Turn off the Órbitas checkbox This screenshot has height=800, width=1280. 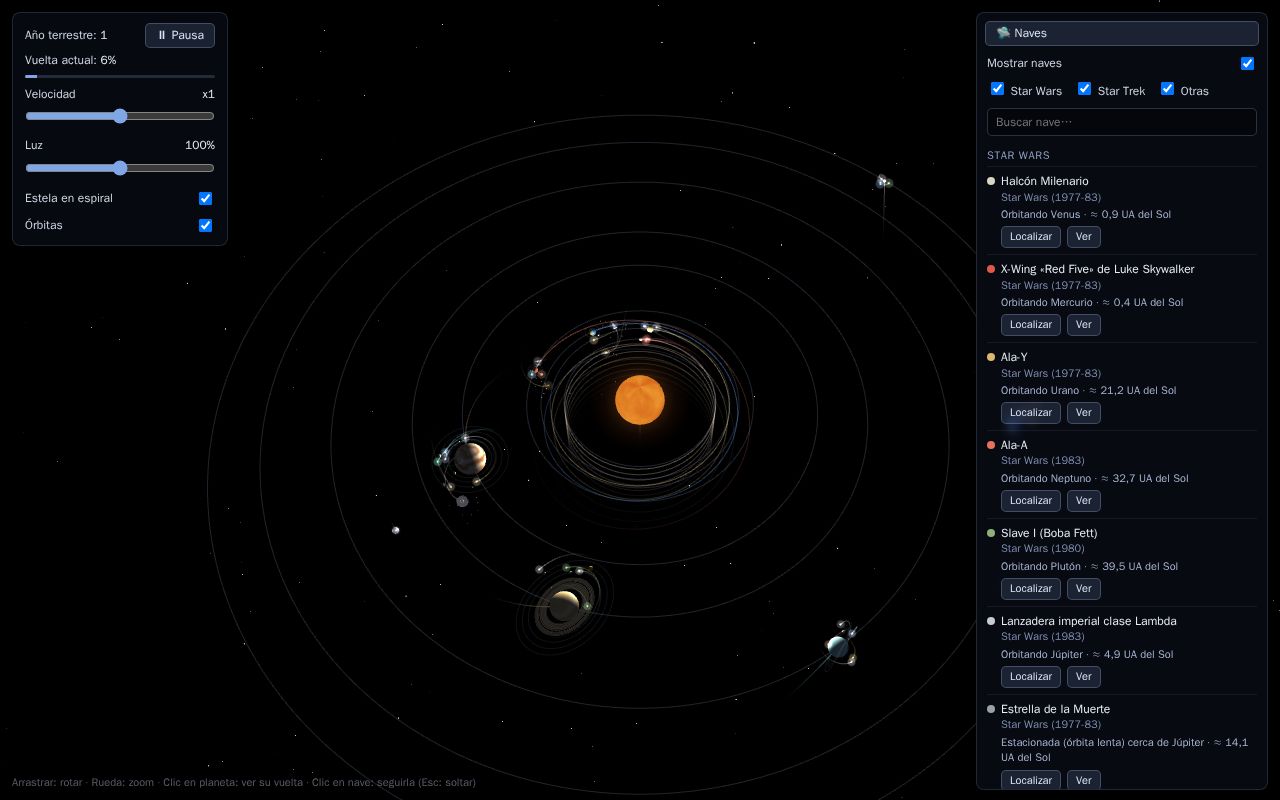coord(206,225)
